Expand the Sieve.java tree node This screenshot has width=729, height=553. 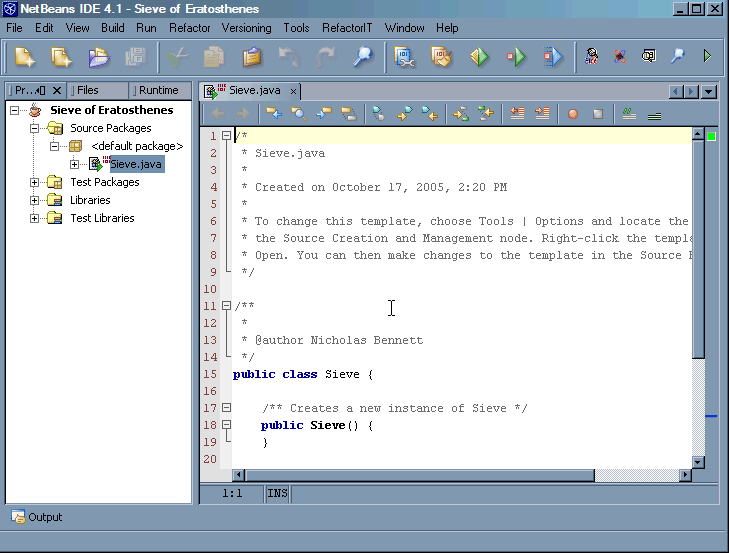[x=74, y=164]
